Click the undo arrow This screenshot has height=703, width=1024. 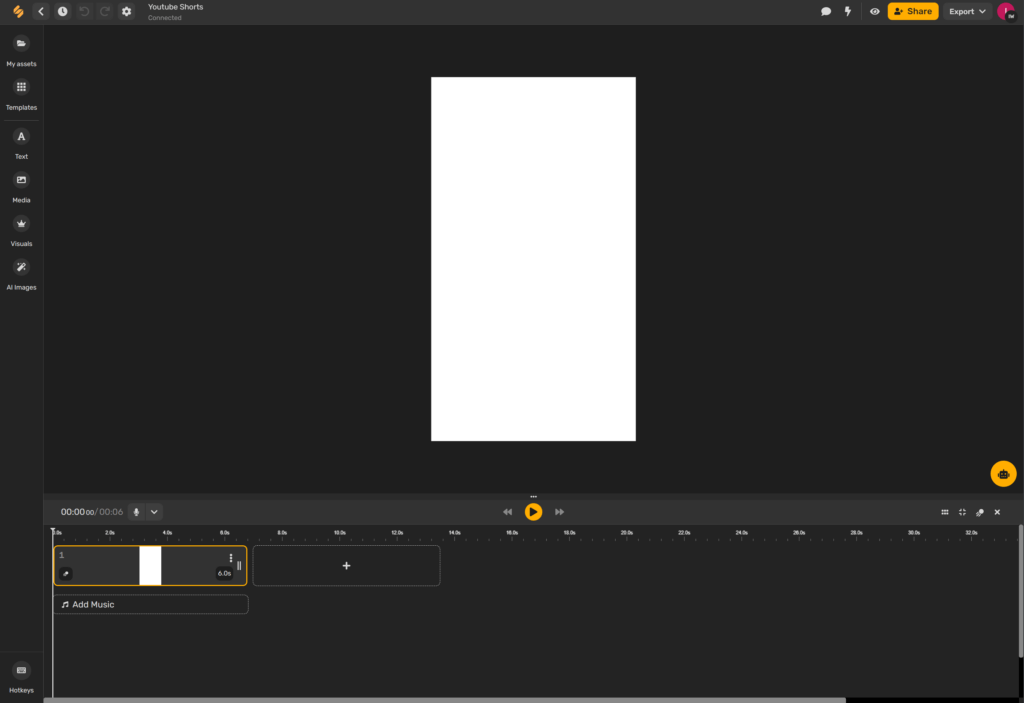click(84, 11)
